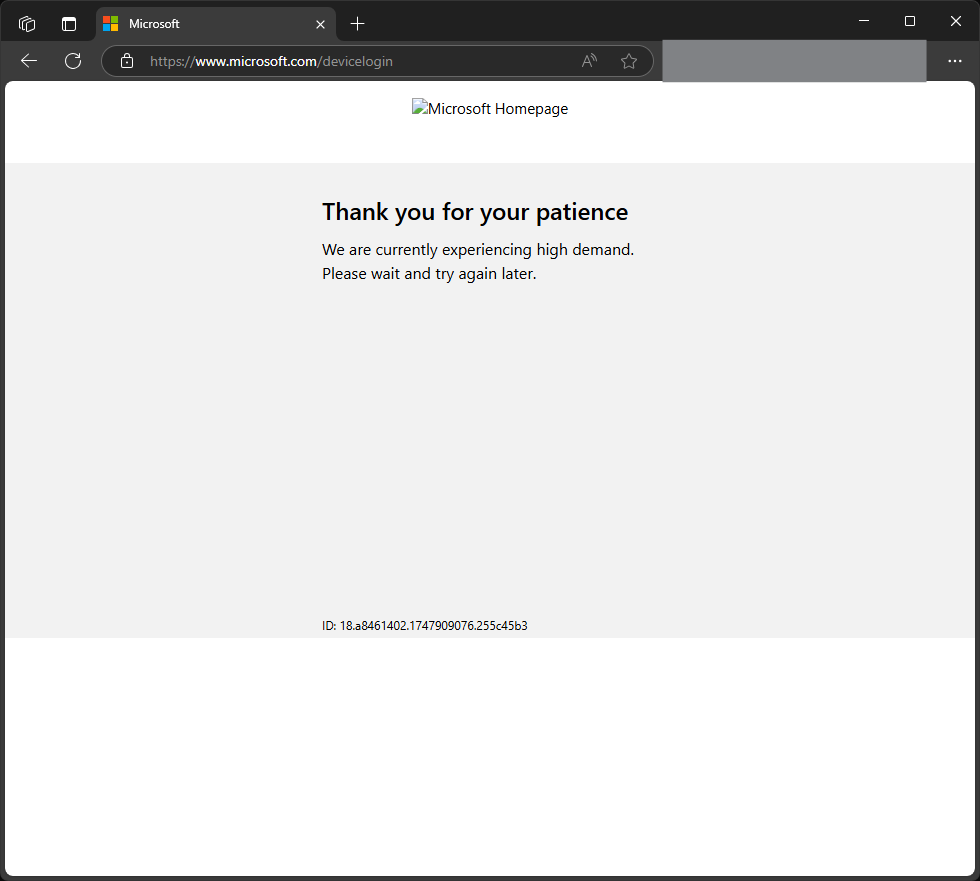Screen dimensions: 980x881
Task: Click the 'We are currently experiencing high demand.' text
Action: [x=478, y=249]
